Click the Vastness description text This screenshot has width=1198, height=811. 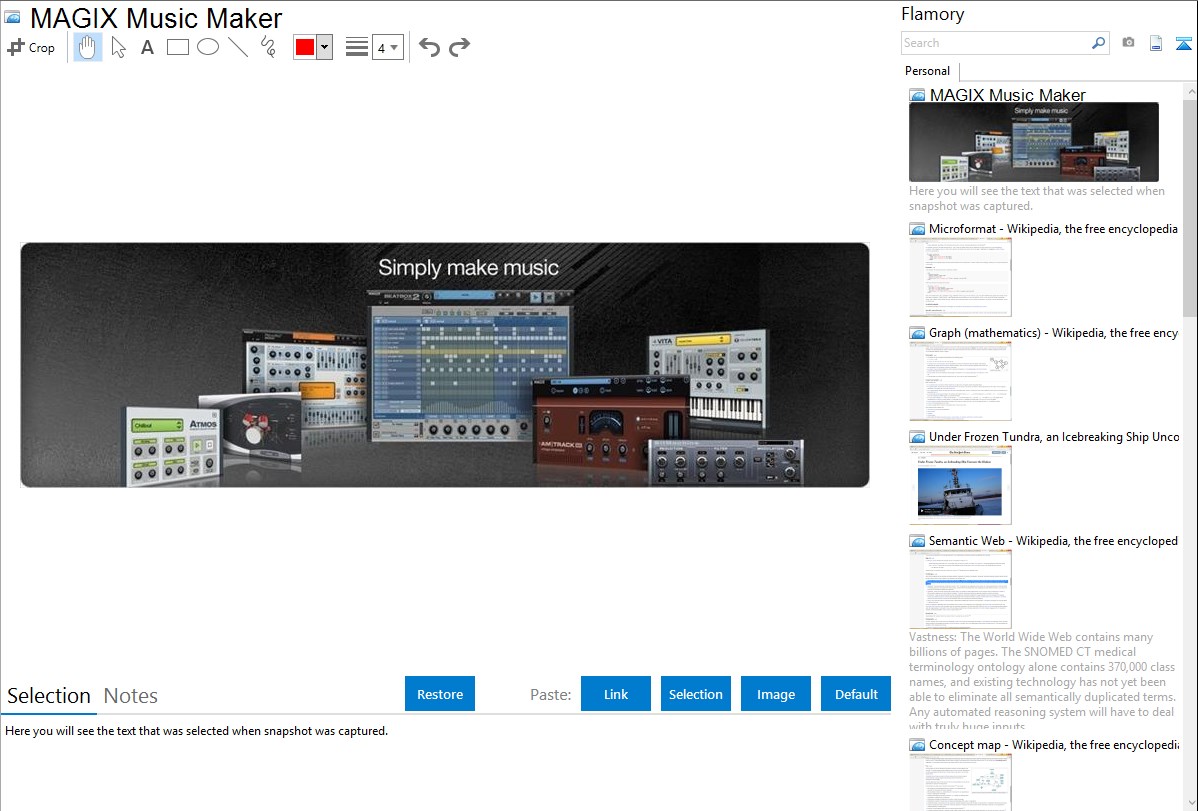[1042, 681]
